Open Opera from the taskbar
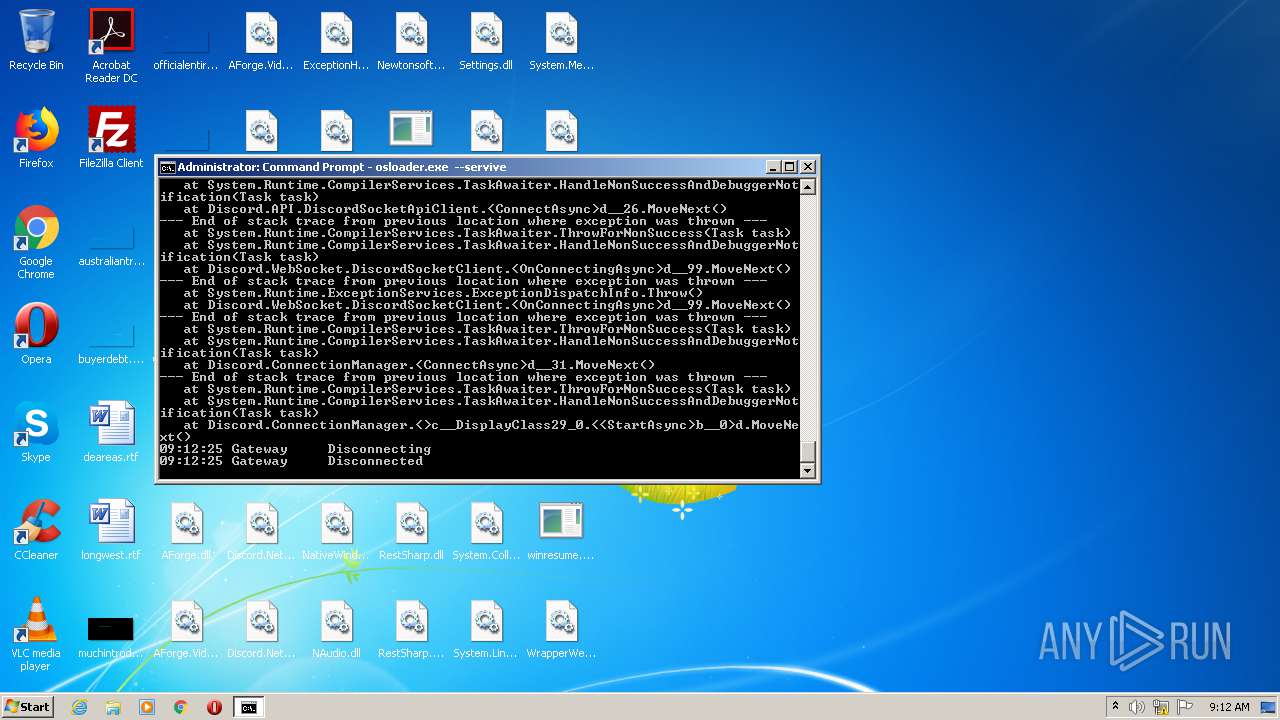Image resolution: width=1280 pixels, height=720 pixels. (214, 707)
